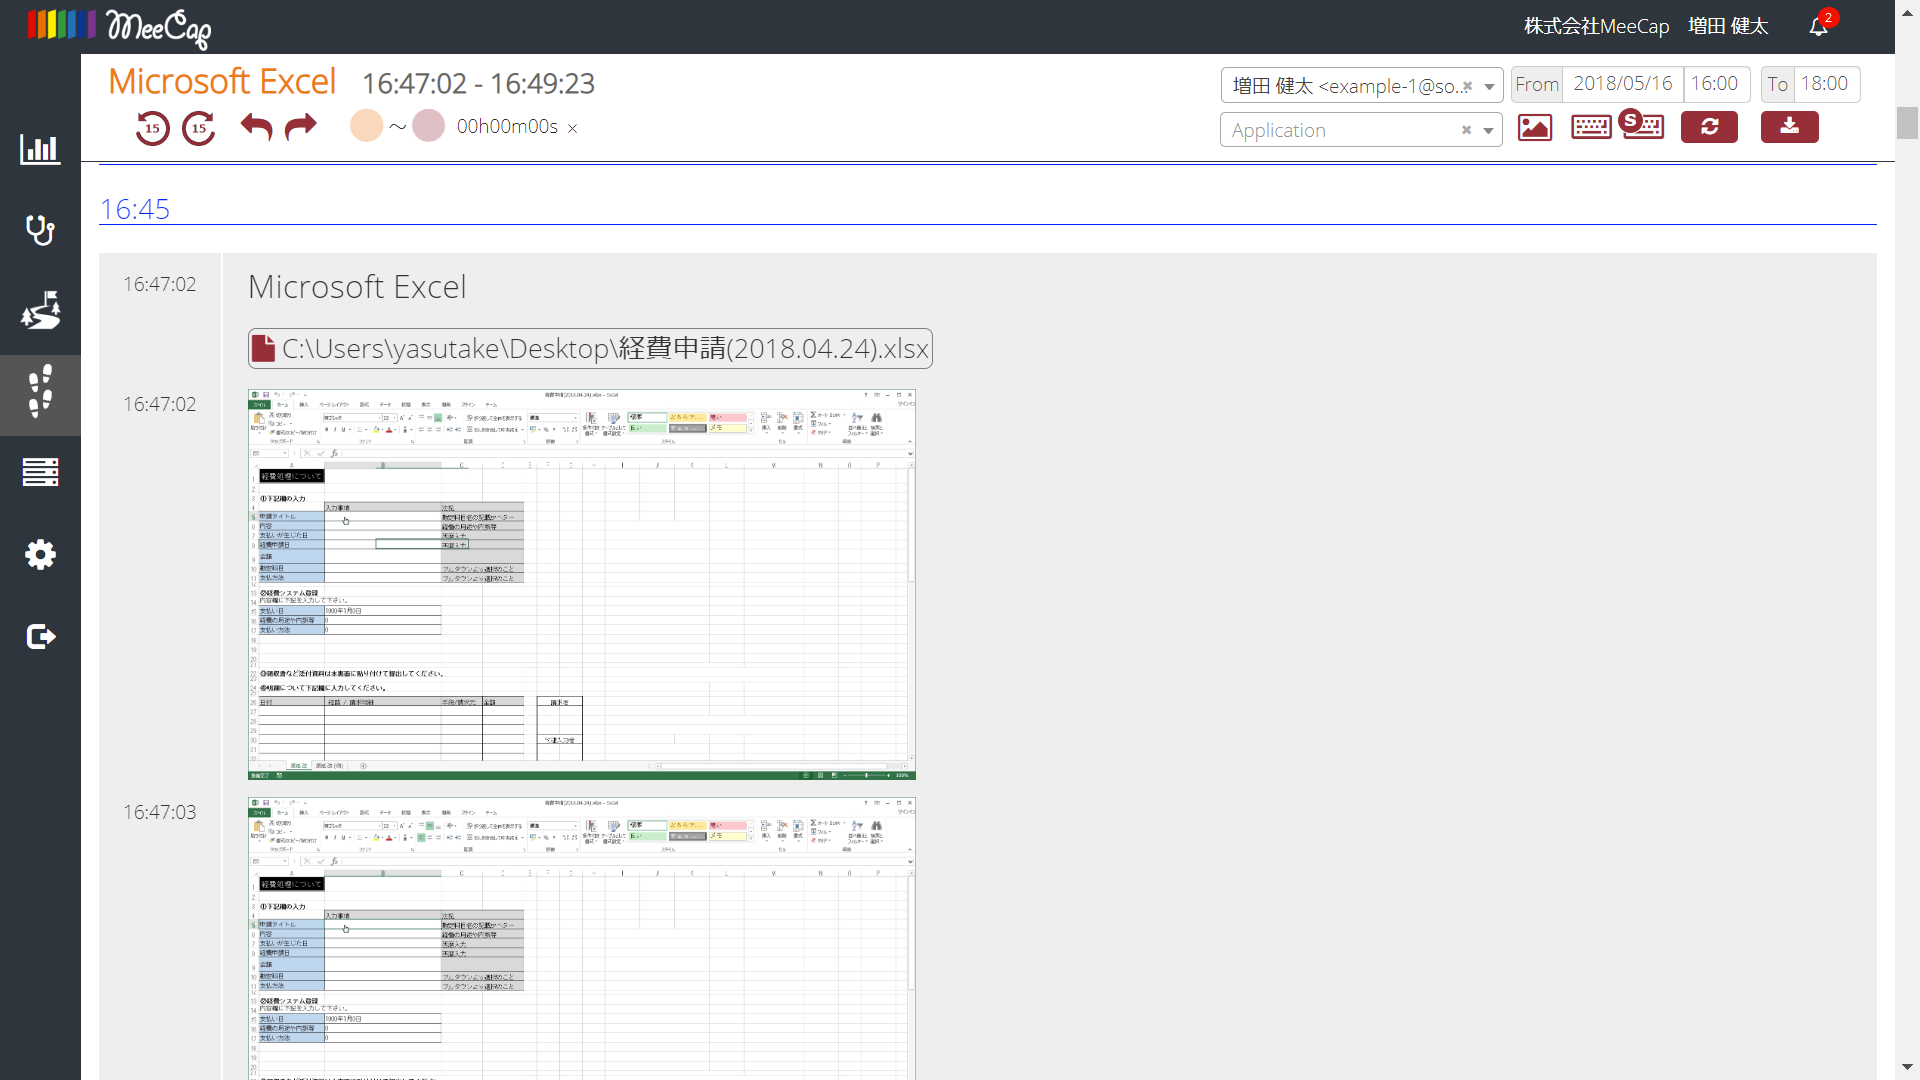Clear the Application filter field
The height and width of the screenshot is (1080, 1920).
pyautogui.click(x=1466, y=130)
